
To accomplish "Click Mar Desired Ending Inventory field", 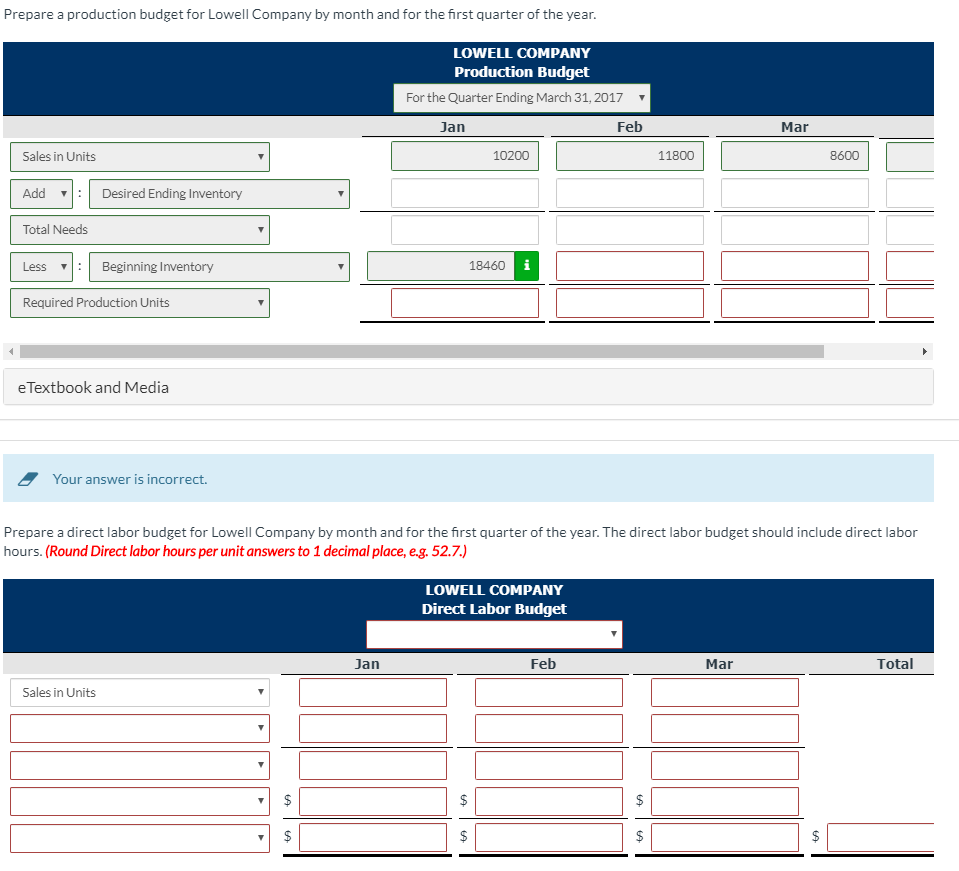I will (x=795, y=193).
